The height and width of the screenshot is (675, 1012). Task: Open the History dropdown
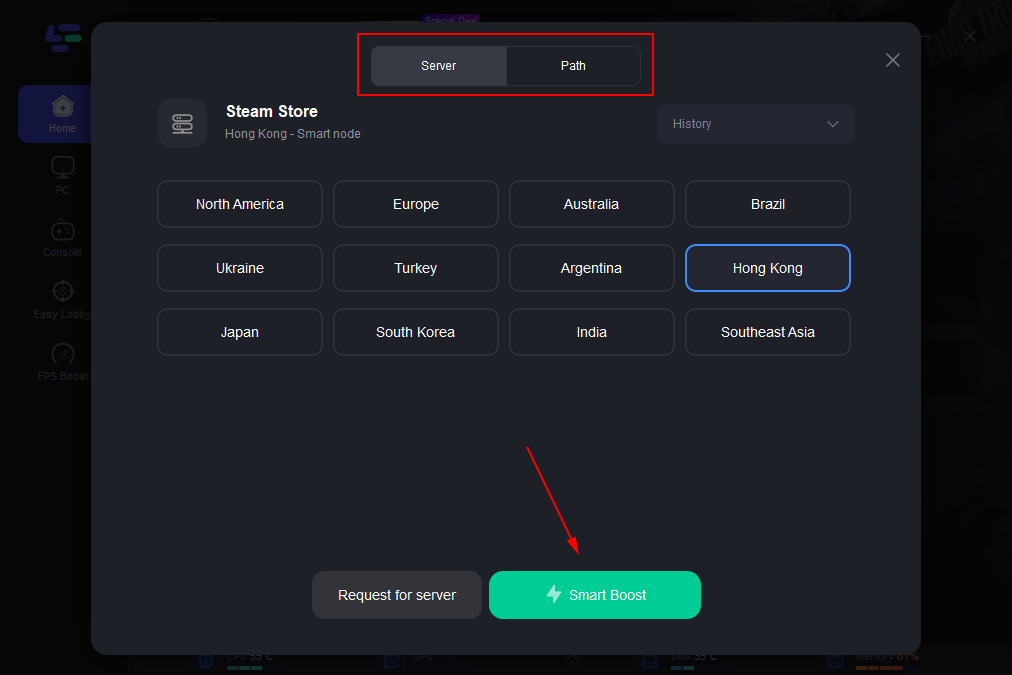[756, 124]
